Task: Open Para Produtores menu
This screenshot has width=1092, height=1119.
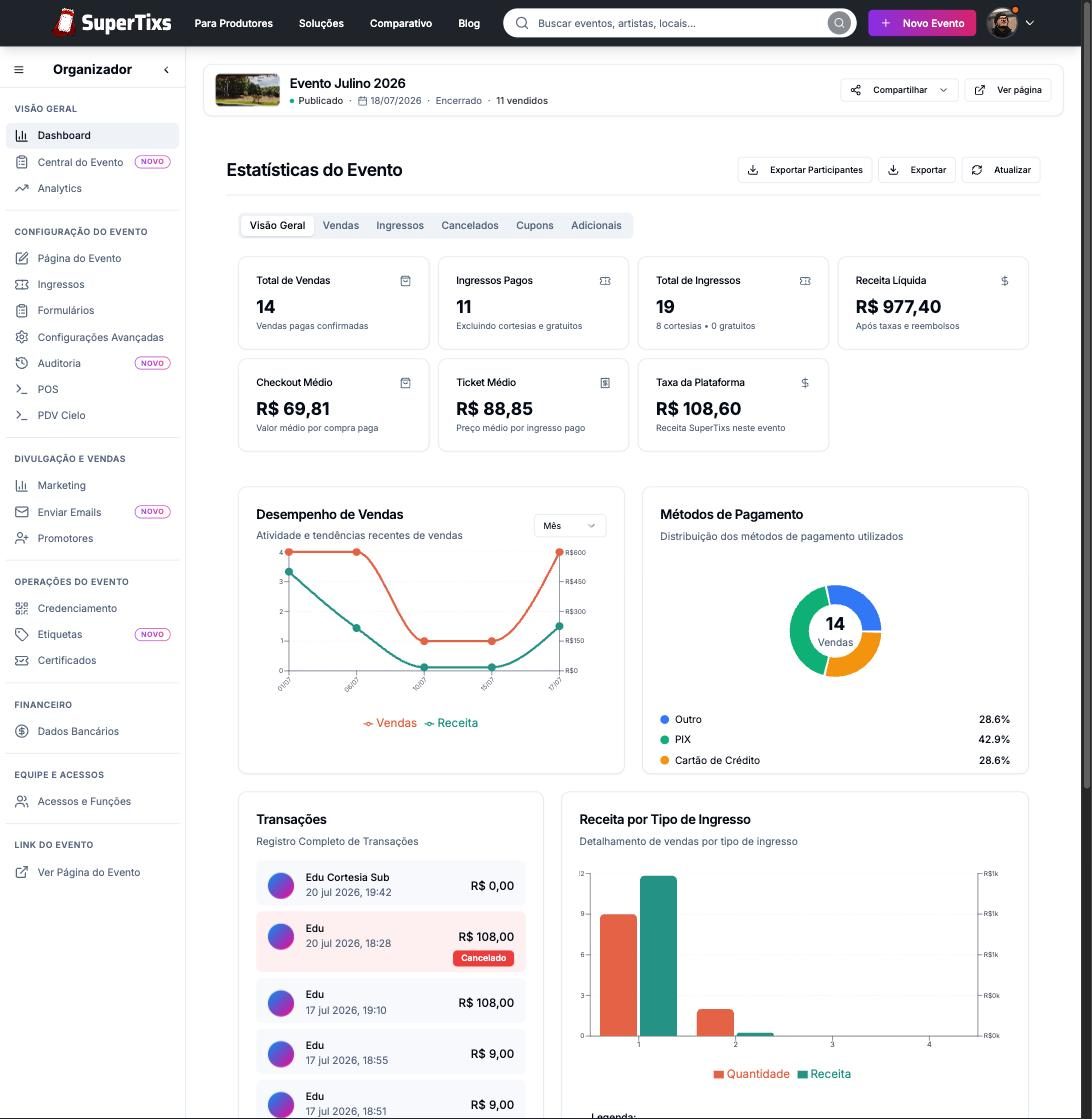Action: 233,23
